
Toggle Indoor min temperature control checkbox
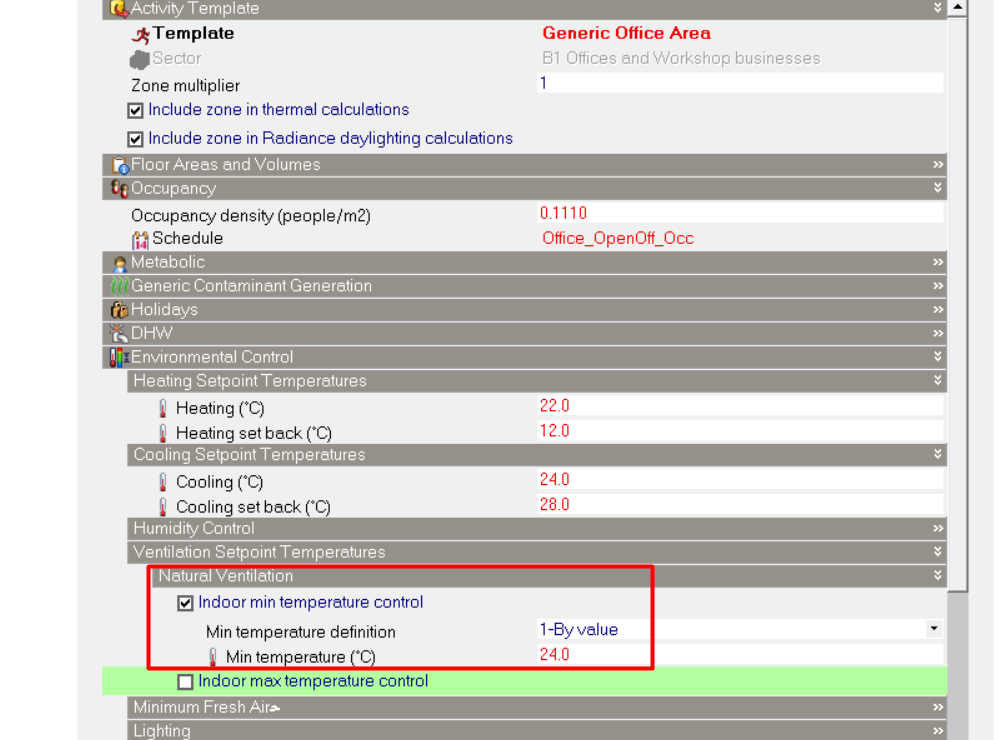click(x=185, y=603)
